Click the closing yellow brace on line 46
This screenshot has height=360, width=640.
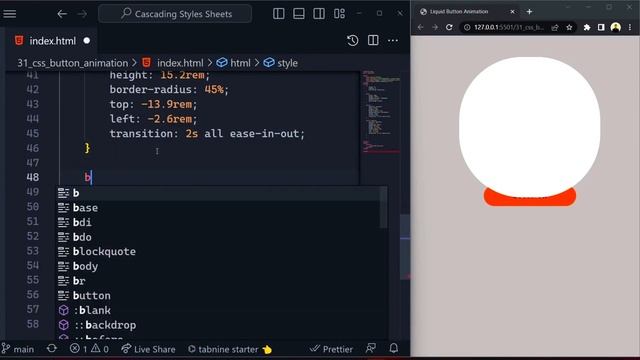tap(87, 148)
